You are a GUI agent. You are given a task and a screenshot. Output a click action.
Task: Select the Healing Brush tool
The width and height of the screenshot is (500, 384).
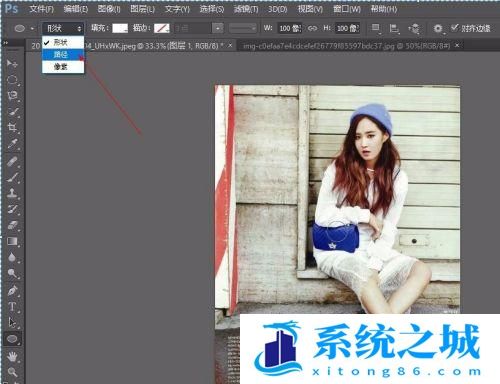(12, 162)
